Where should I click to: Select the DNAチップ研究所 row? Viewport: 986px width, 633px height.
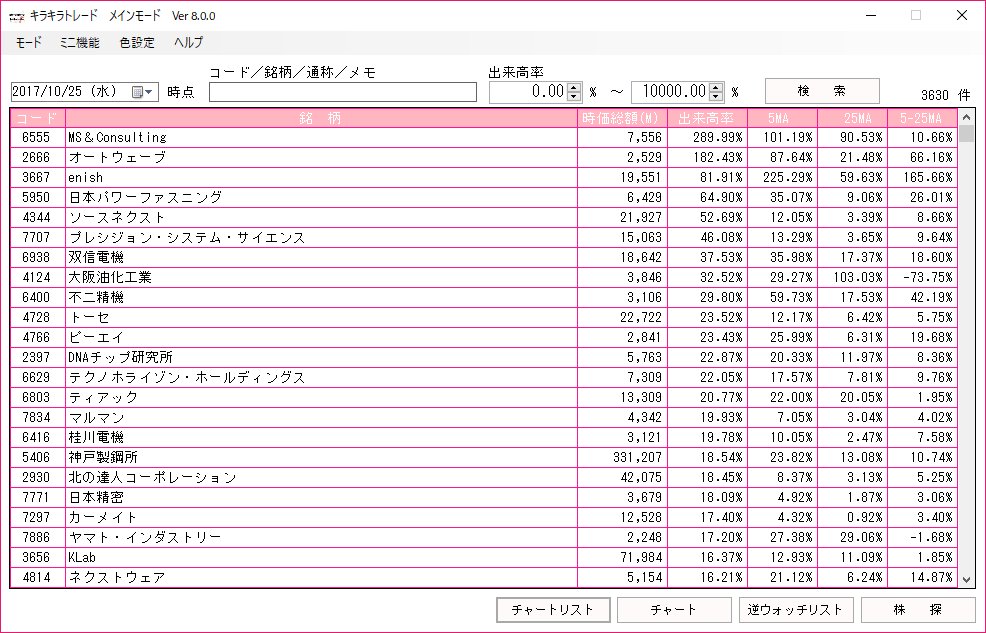(x=484, y=358)
